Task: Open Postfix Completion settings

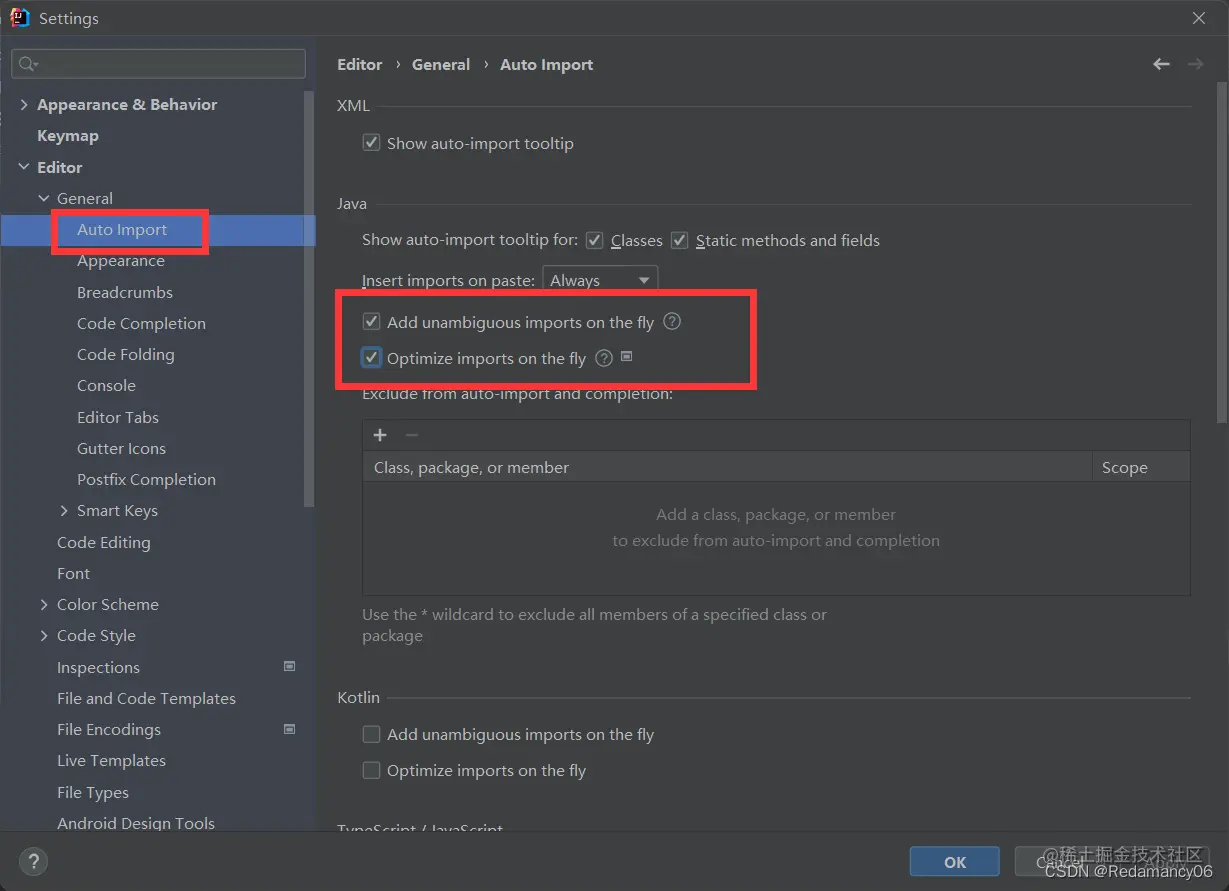Action: click(146, 479)
